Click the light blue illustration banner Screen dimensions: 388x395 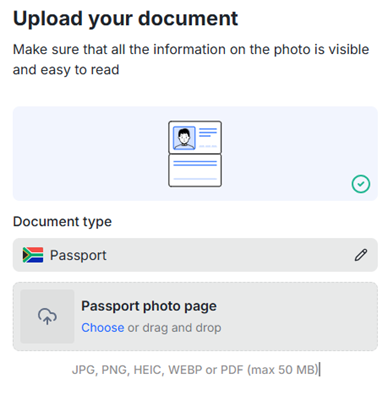pos(195,154)
